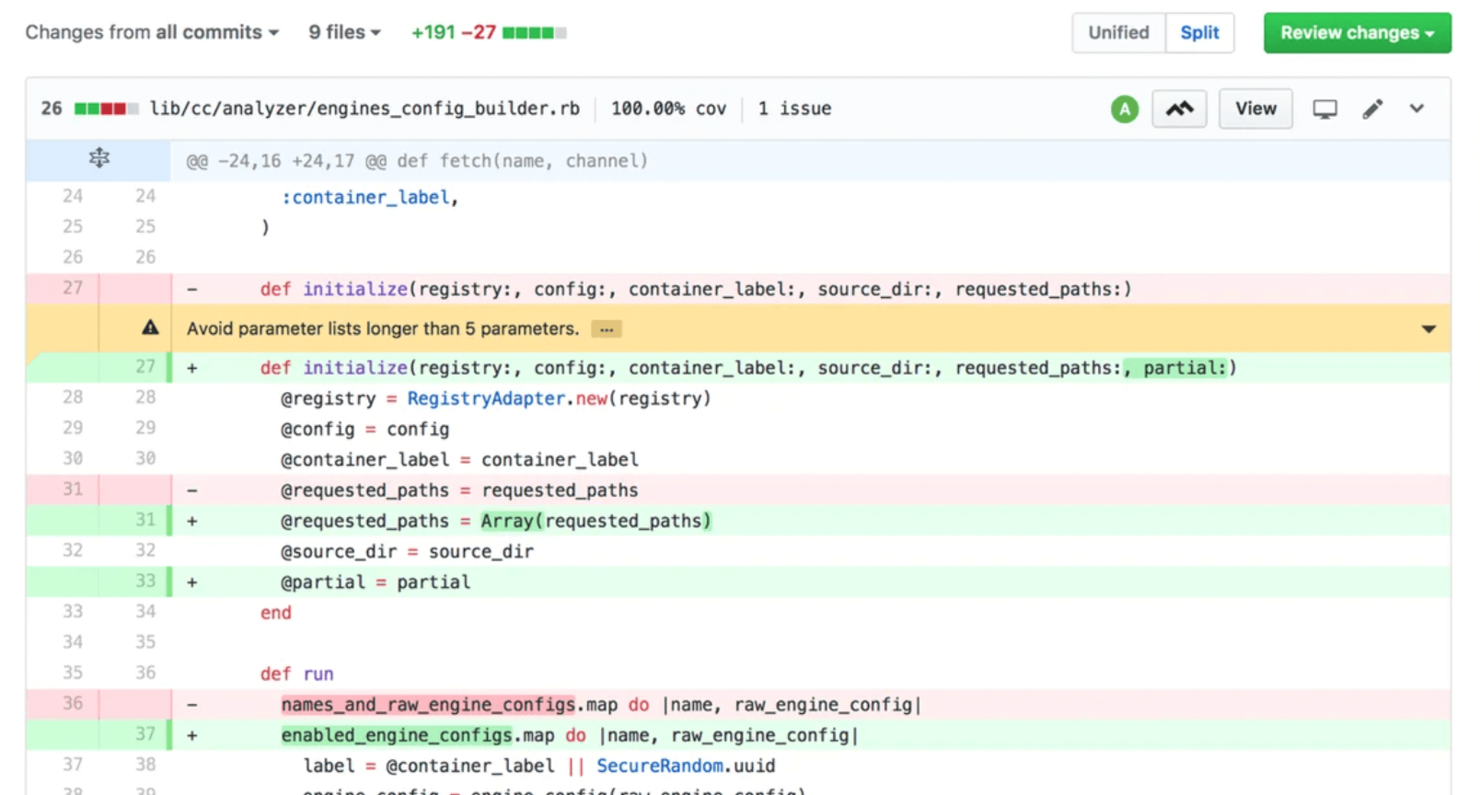Click the coverage blocks next to "26"
This screenshot has width=1480, height=795.
point(107,108)
